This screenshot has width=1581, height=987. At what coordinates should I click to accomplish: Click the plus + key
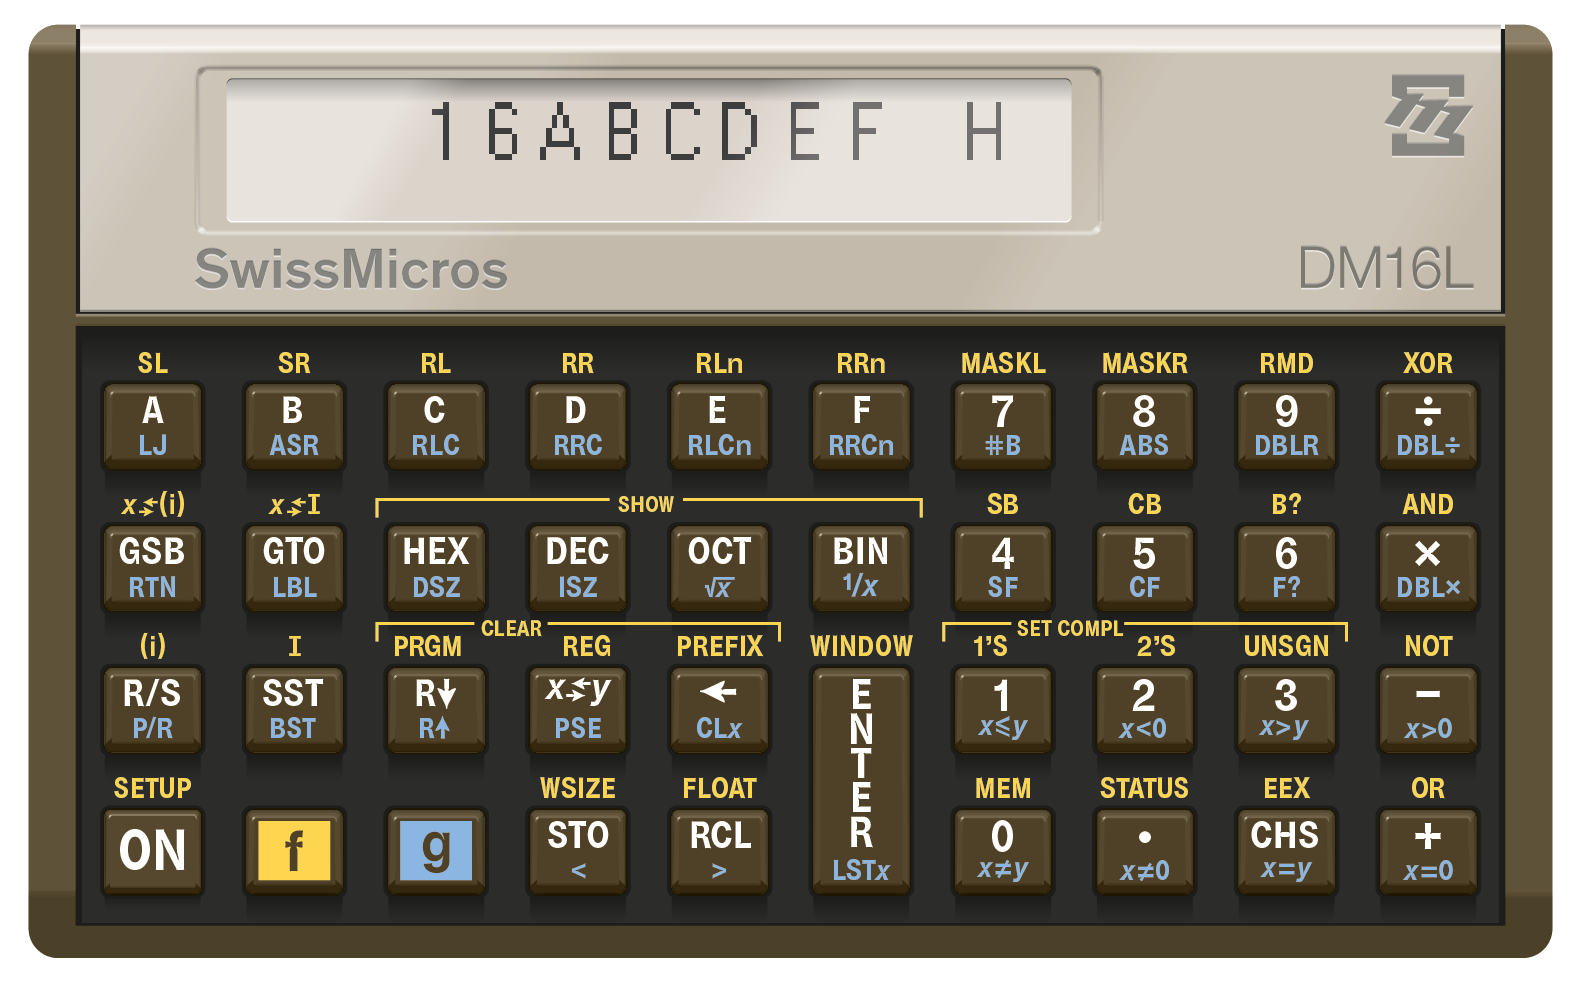tap(1428, 852)
